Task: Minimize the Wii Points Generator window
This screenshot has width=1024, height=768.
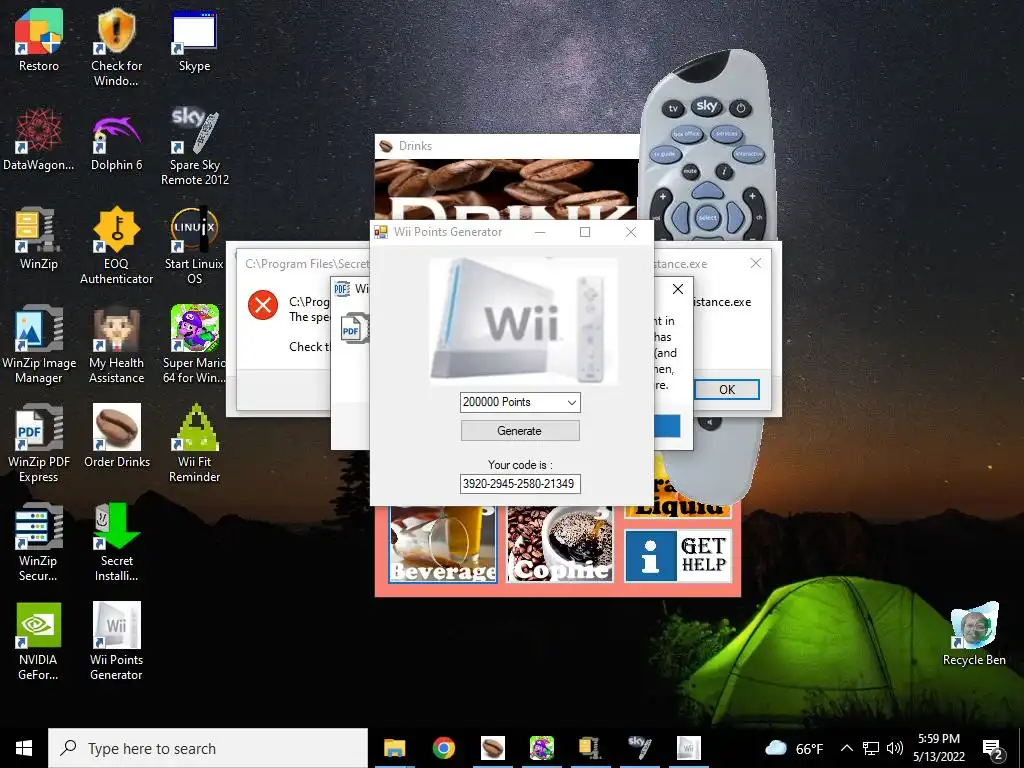Action: coord(540,232)
